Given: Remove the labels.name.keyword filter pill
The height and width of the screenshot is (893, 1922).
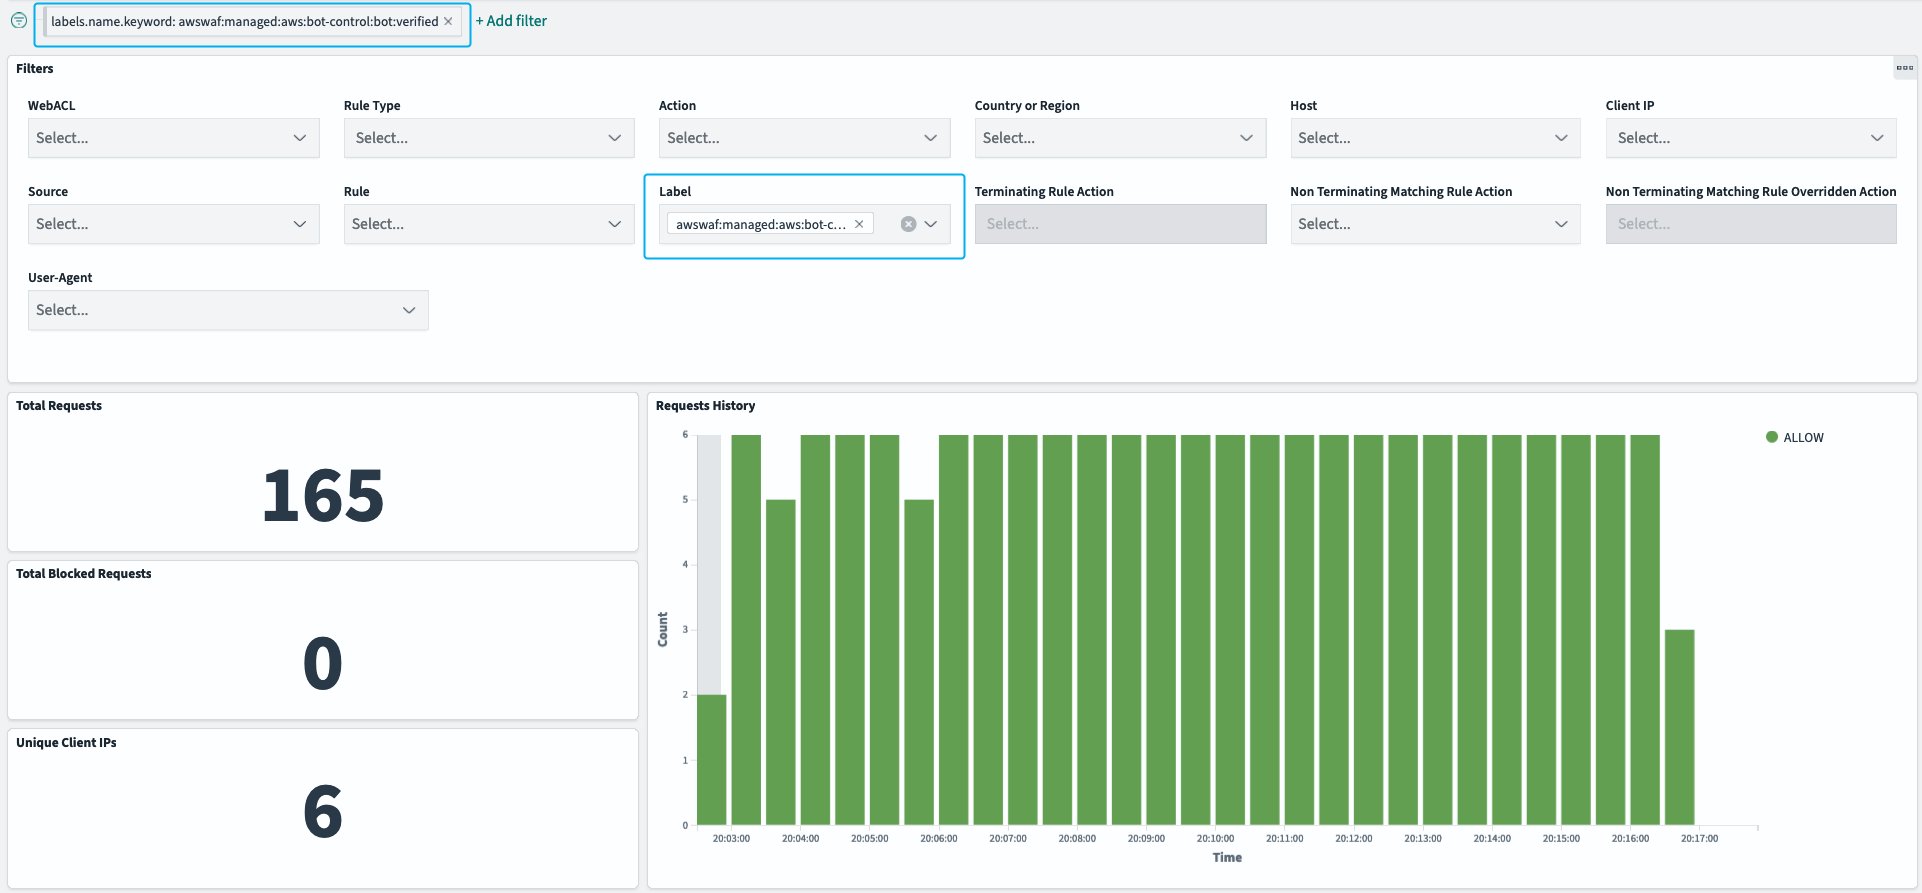Looking at the screenshot, I should [448, 21].
